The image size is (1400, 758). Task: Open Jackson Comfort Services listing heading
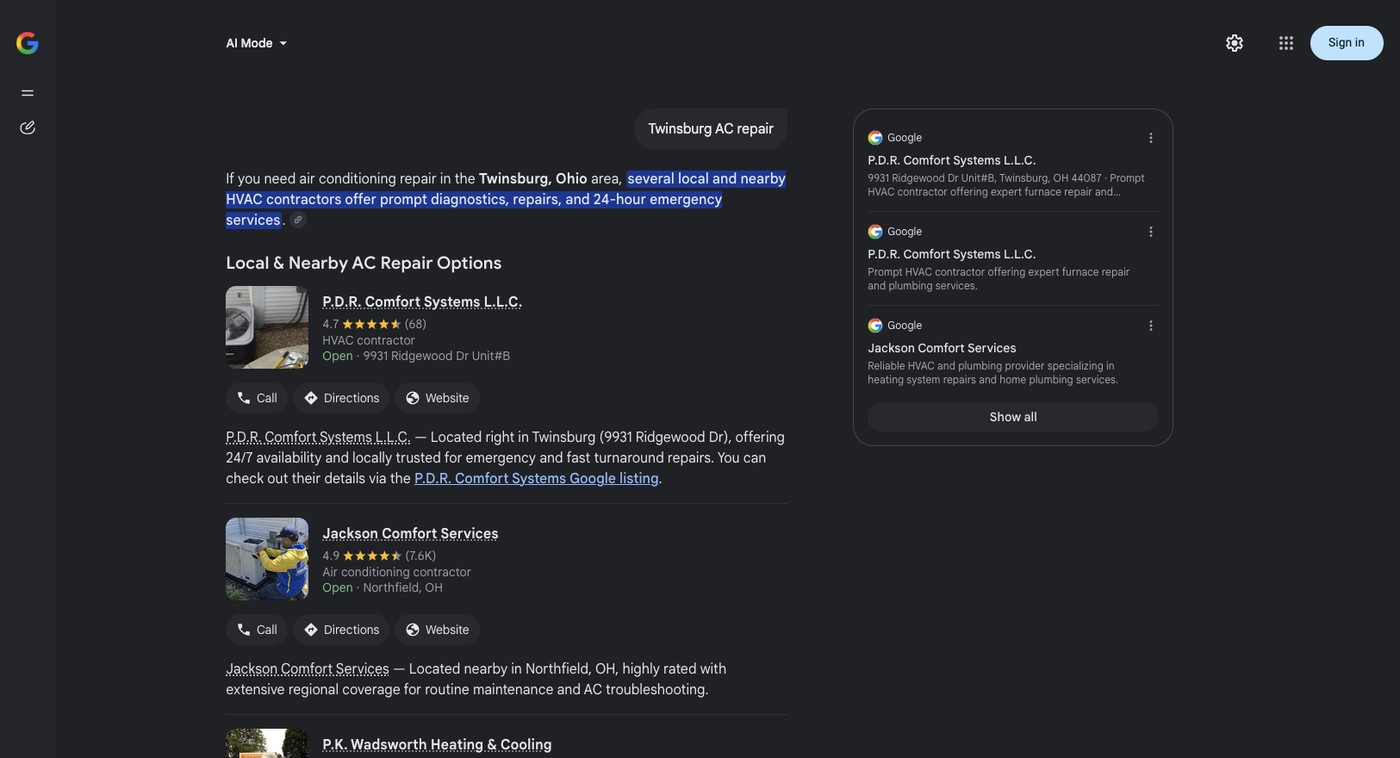click(x=410, y=534)
